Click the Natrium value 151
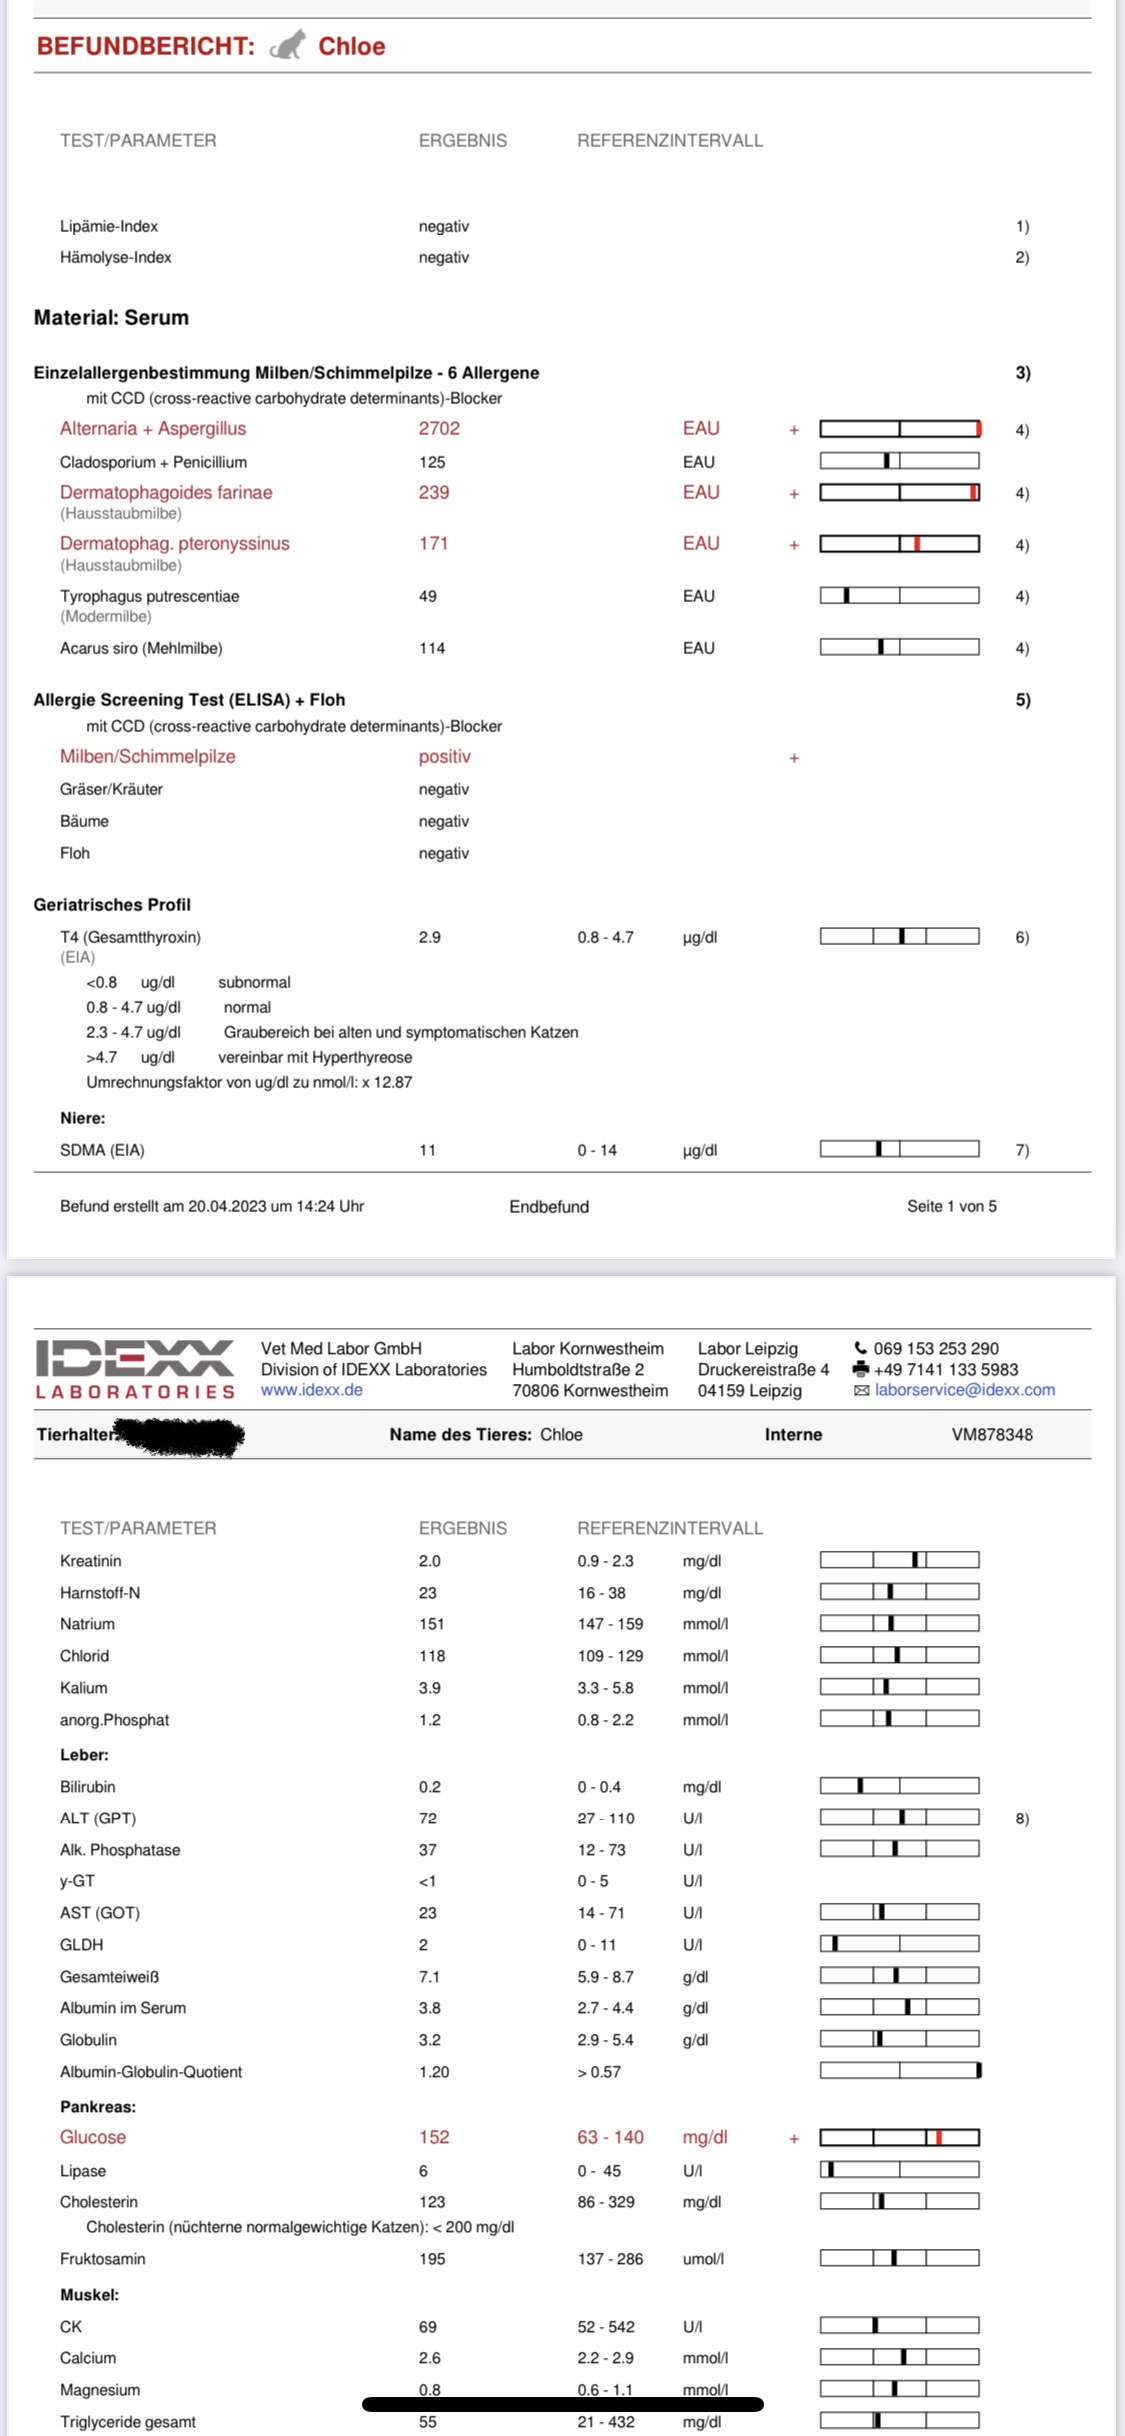The height and width of the screenshot is (2436, 1125). [x=432, y=1624]
